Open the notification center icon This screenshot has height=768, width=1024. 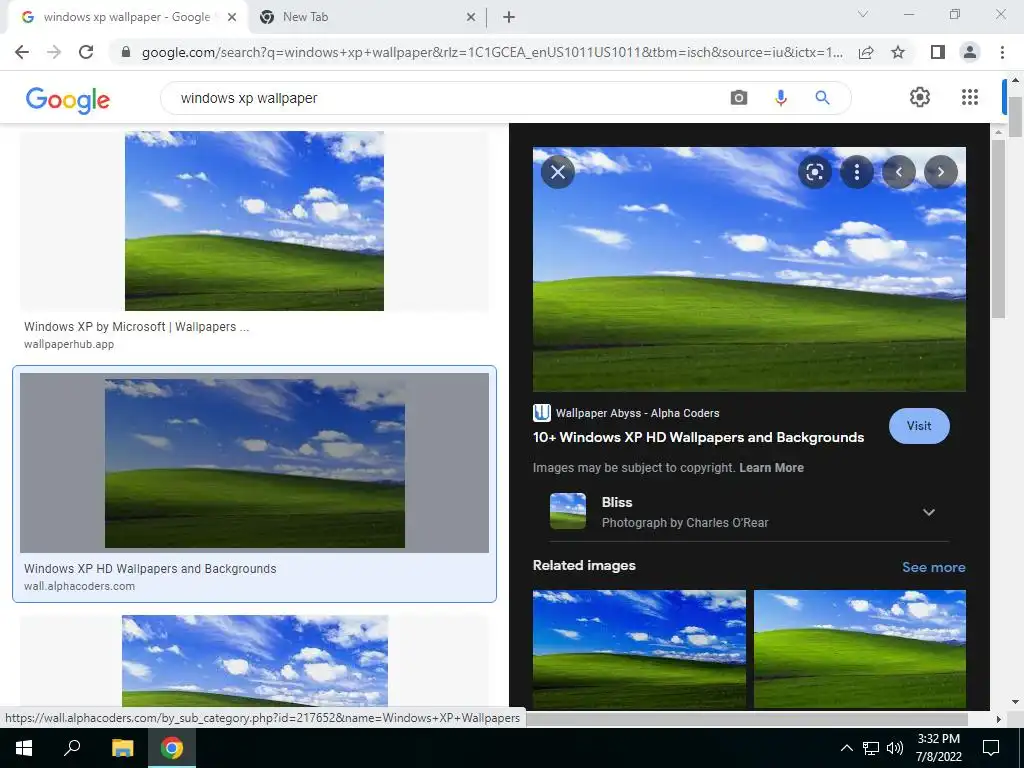(991, 748)
